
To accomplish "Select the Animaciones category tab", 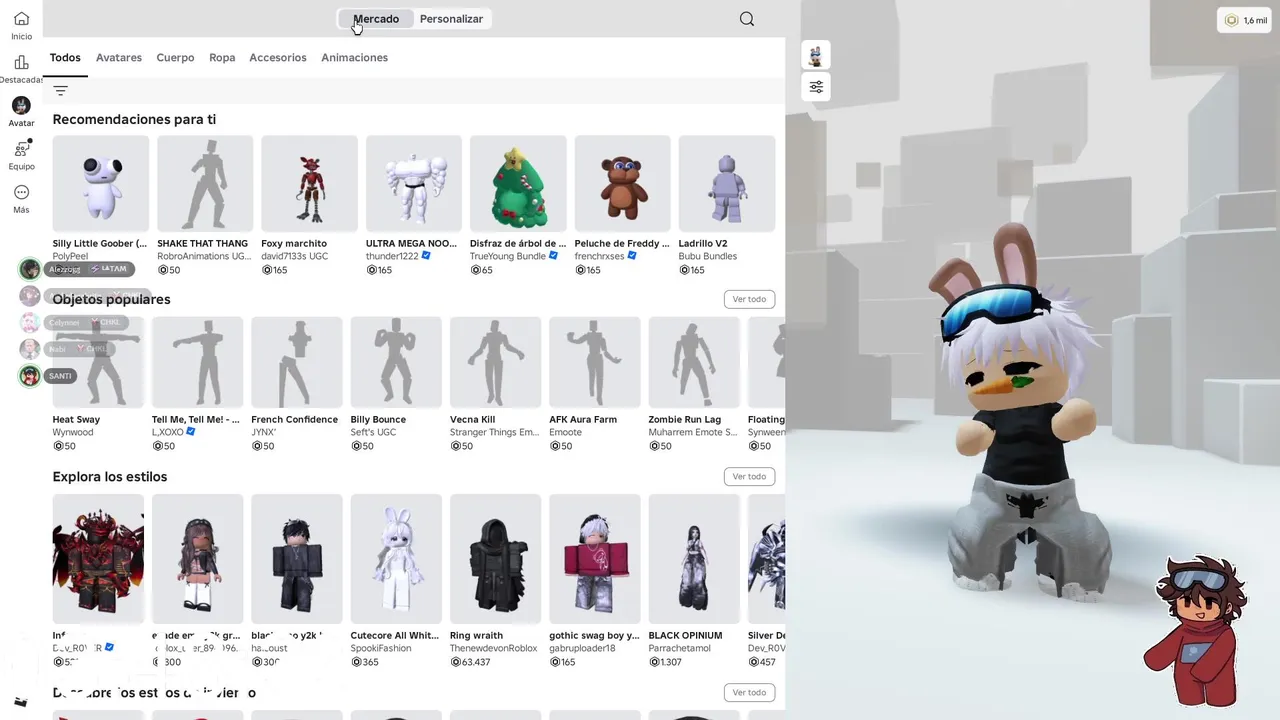I will pos(354,58).
